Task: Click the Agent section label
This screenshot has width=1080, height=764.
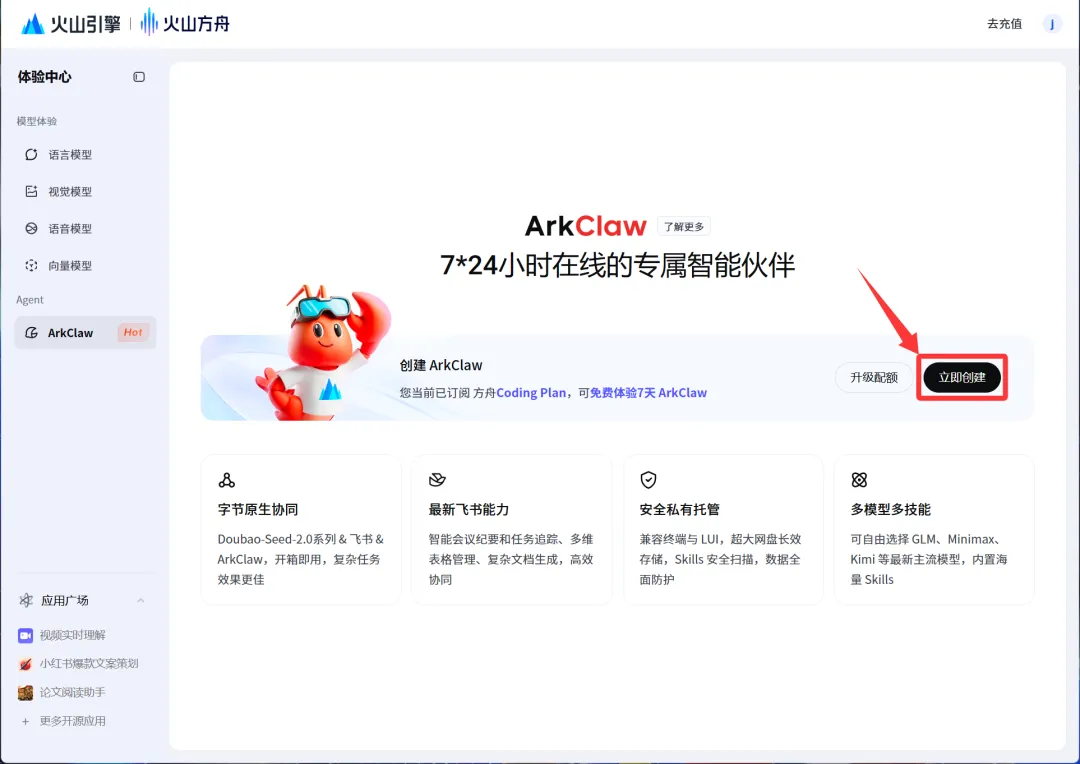Action: [30, 300]
